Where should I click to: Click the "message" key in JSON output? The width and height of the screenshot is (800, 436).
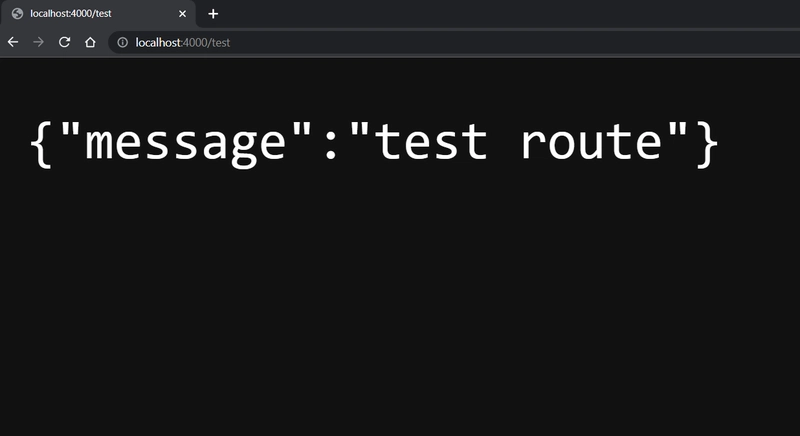coord(185,143)
